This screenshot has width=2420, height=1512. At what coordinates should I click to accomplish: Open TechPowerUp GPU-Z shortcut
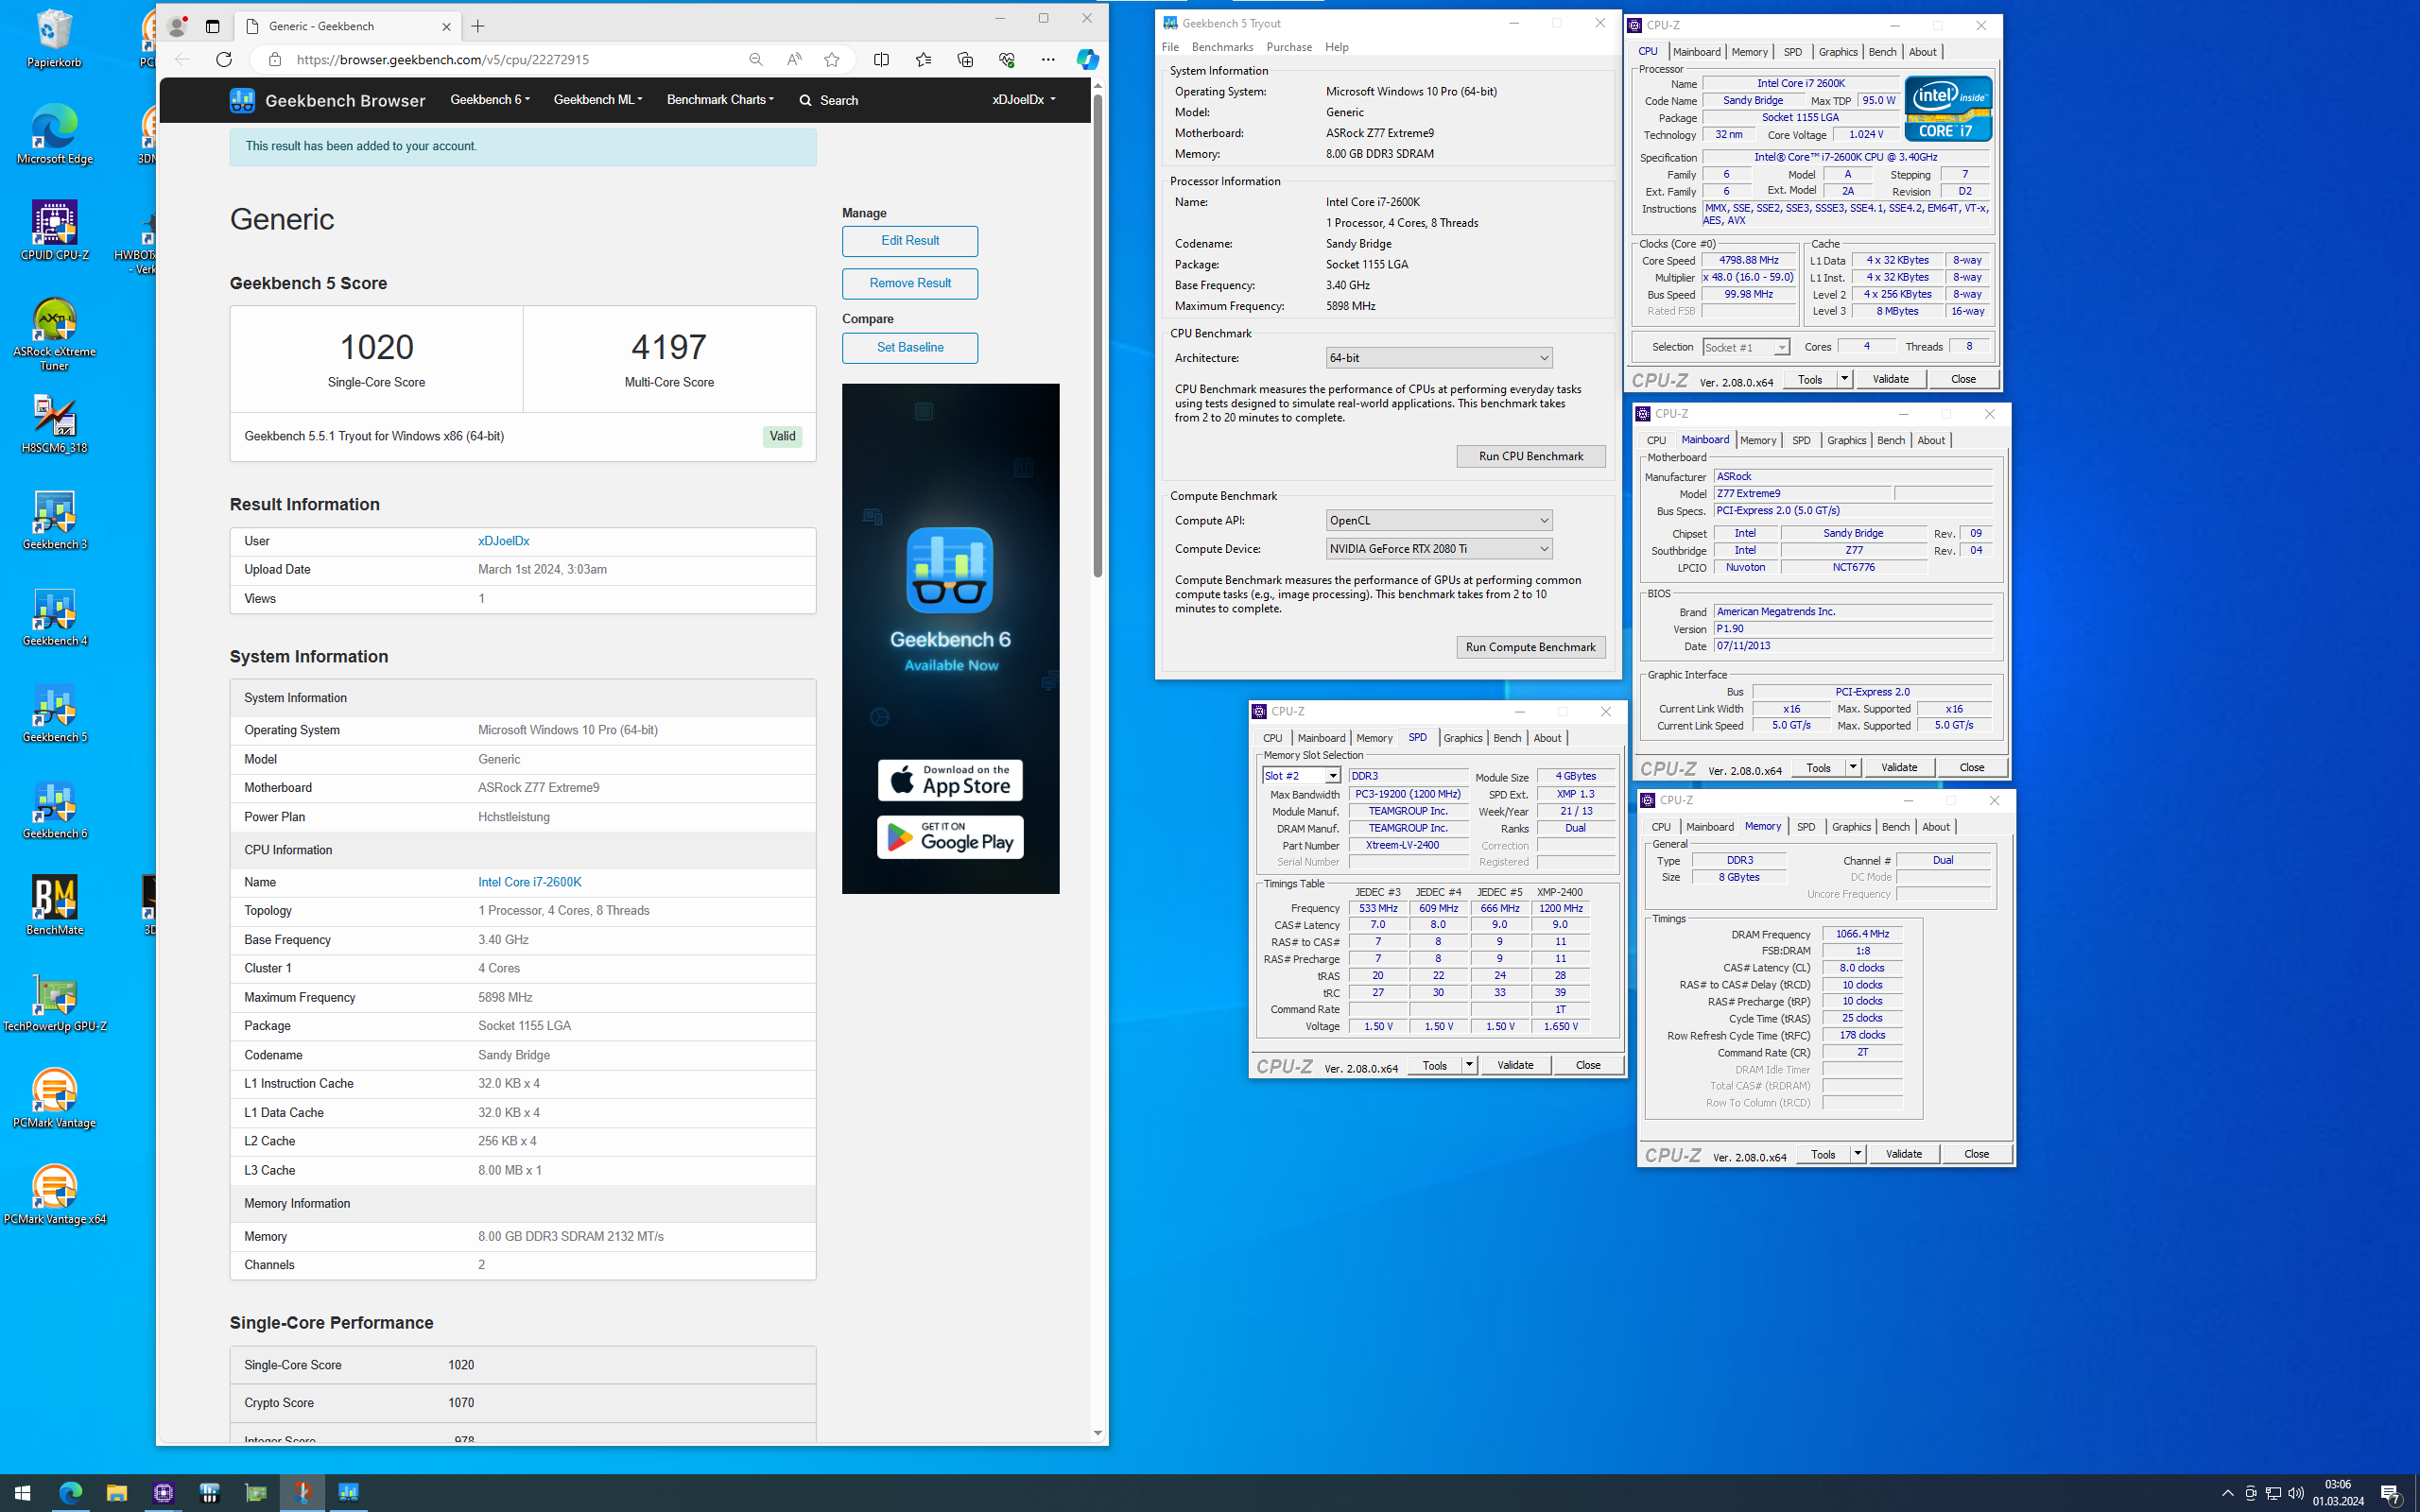(x=54, y=1002)
